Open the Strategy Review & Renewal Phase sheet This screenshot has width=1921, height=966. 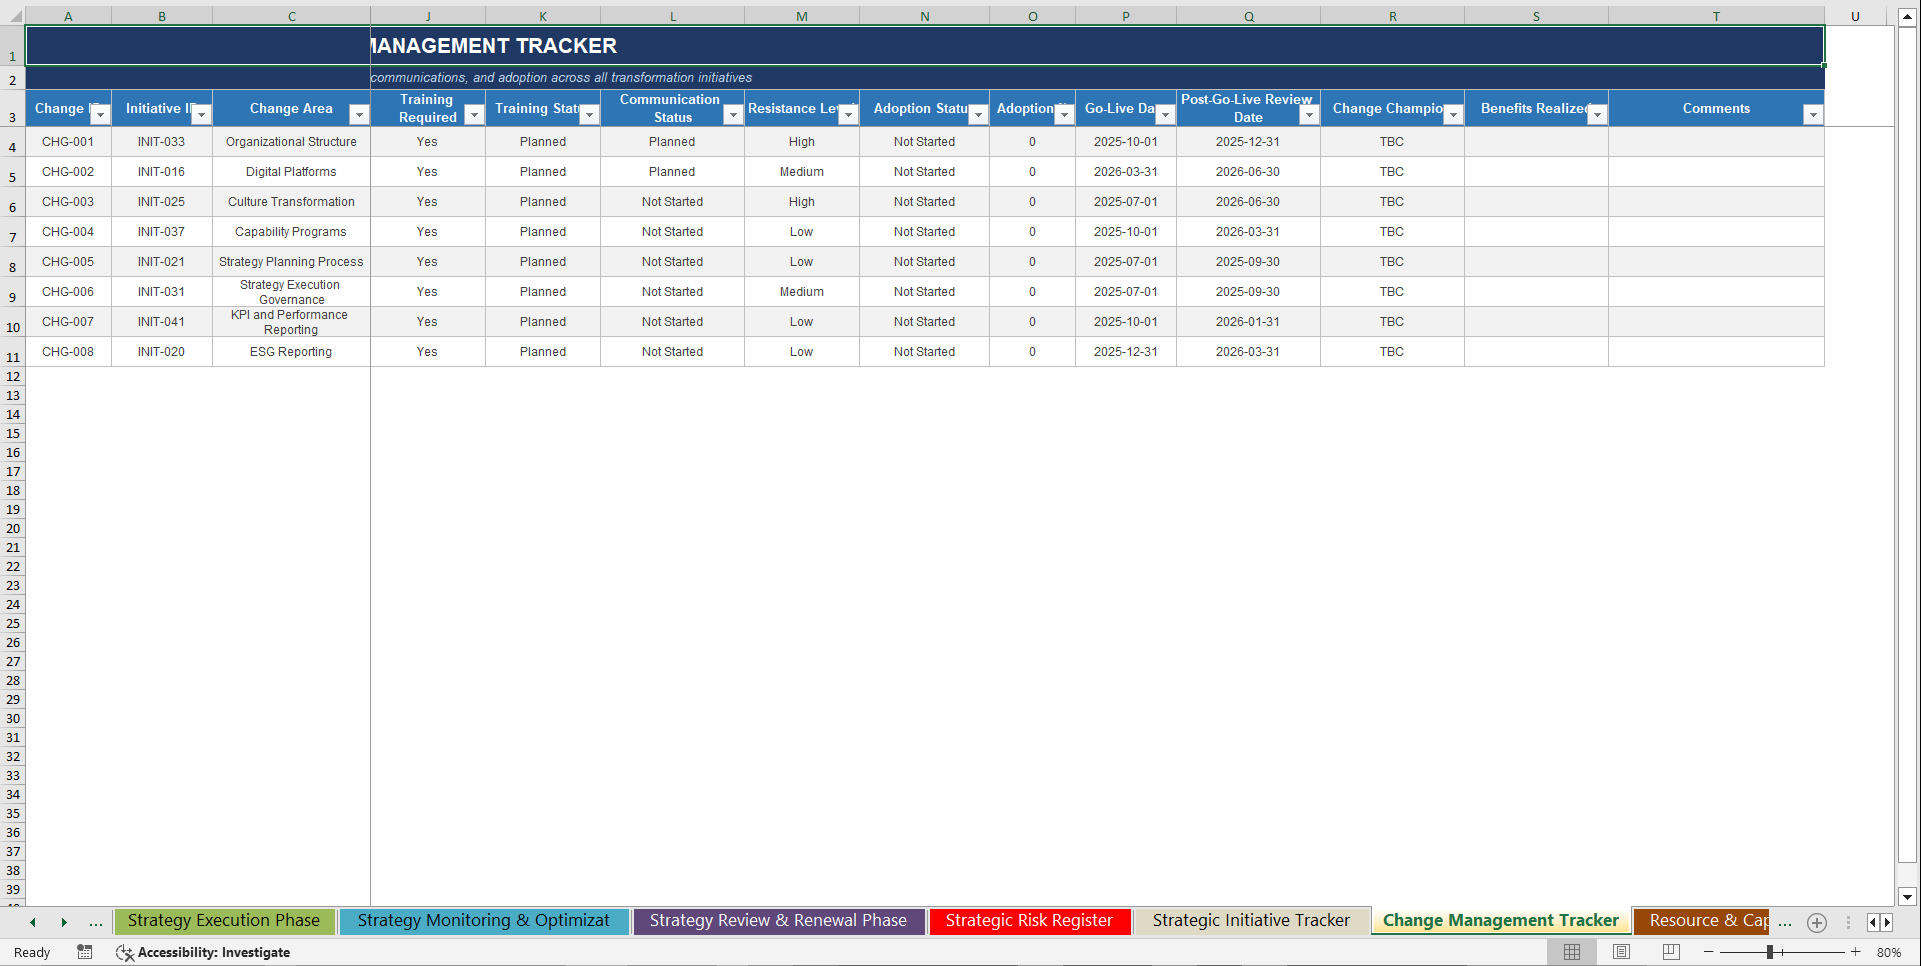click(778, 921)
